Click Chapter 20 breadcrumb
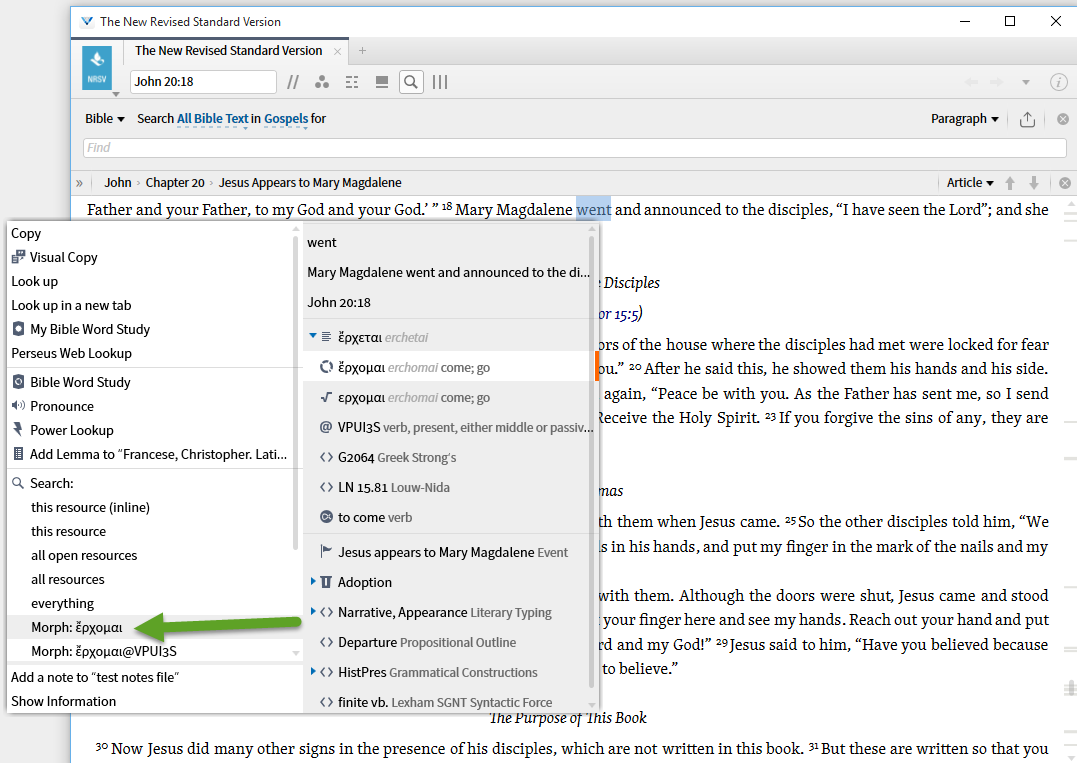The width and height of the screenshot is (1077, 763). pos(175,183)
